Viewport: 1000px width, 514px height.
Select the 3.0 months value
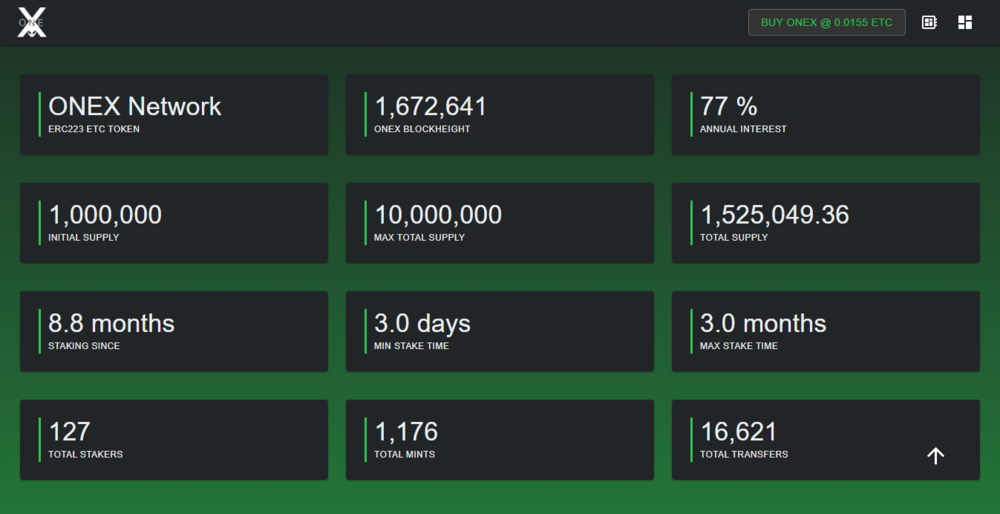763,323
